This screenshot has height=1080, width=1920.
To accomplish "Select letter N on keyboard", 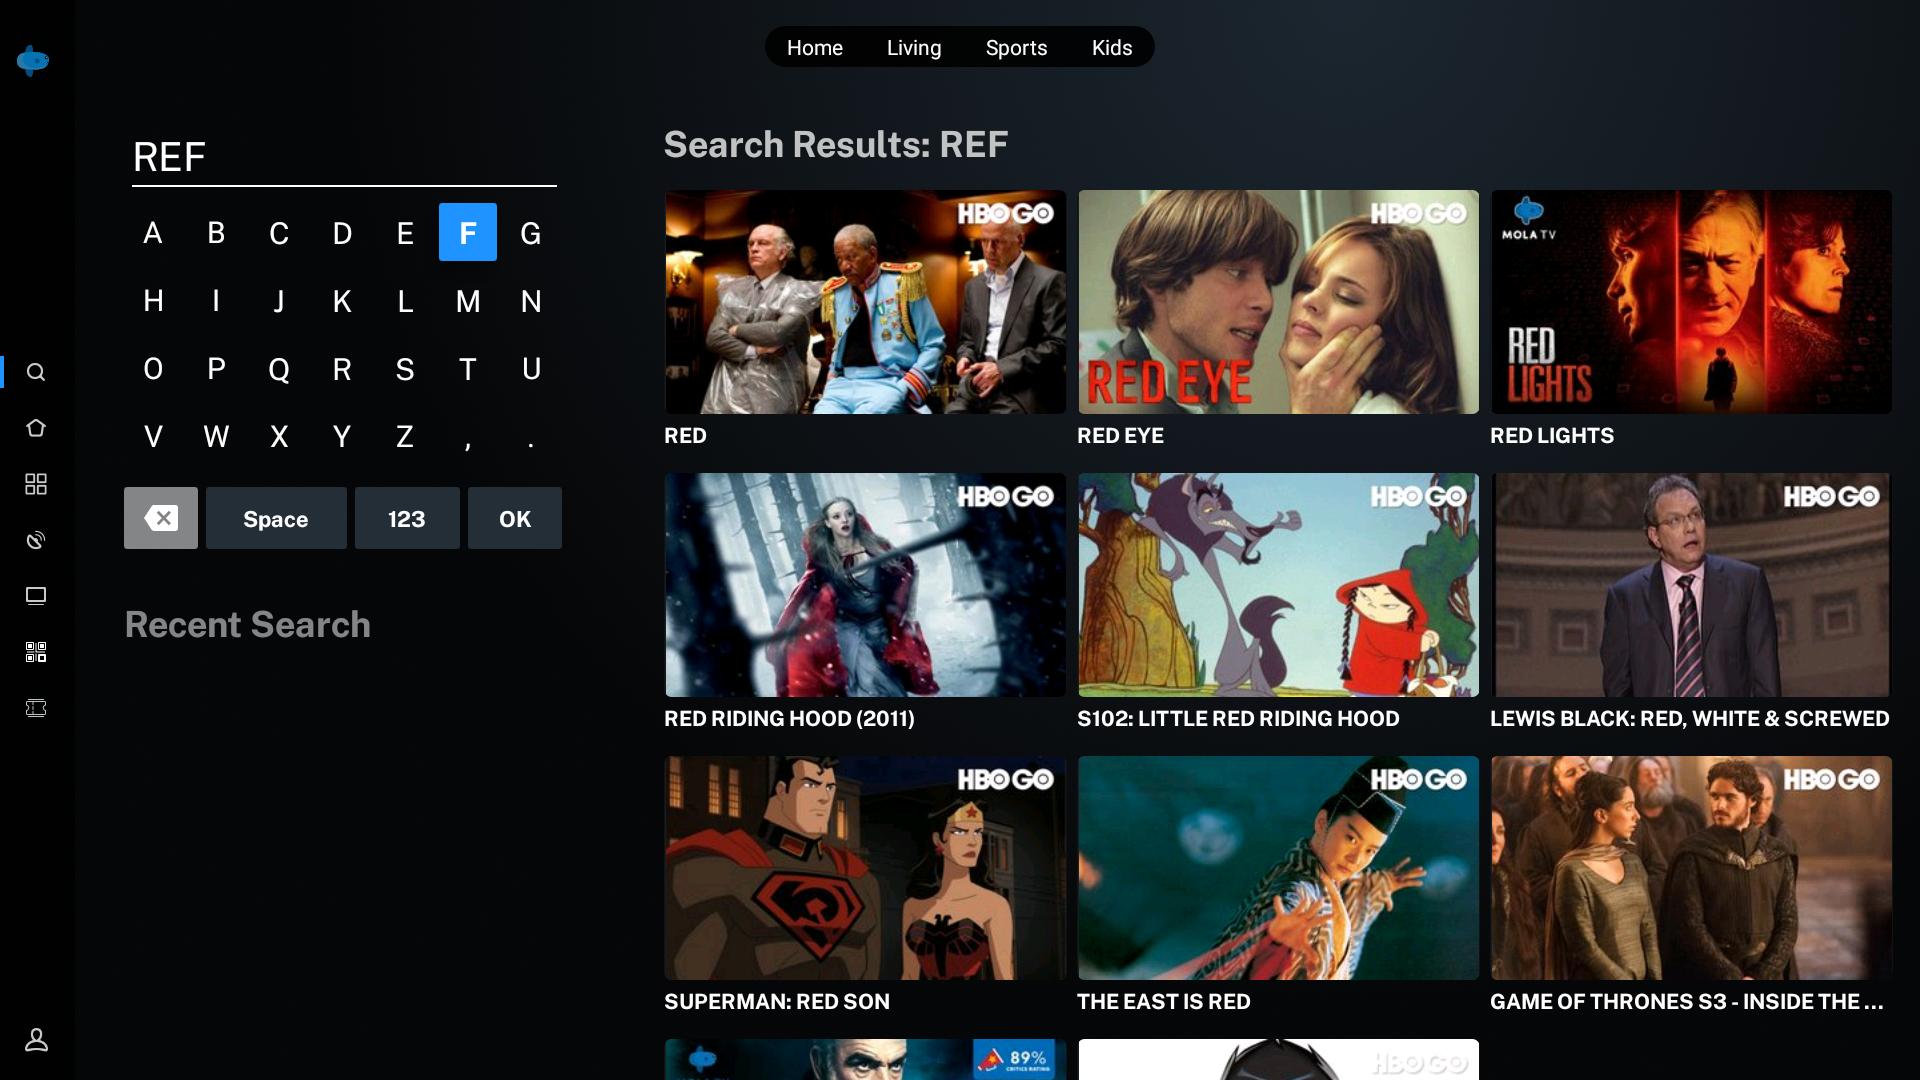I will pos(531,301).
